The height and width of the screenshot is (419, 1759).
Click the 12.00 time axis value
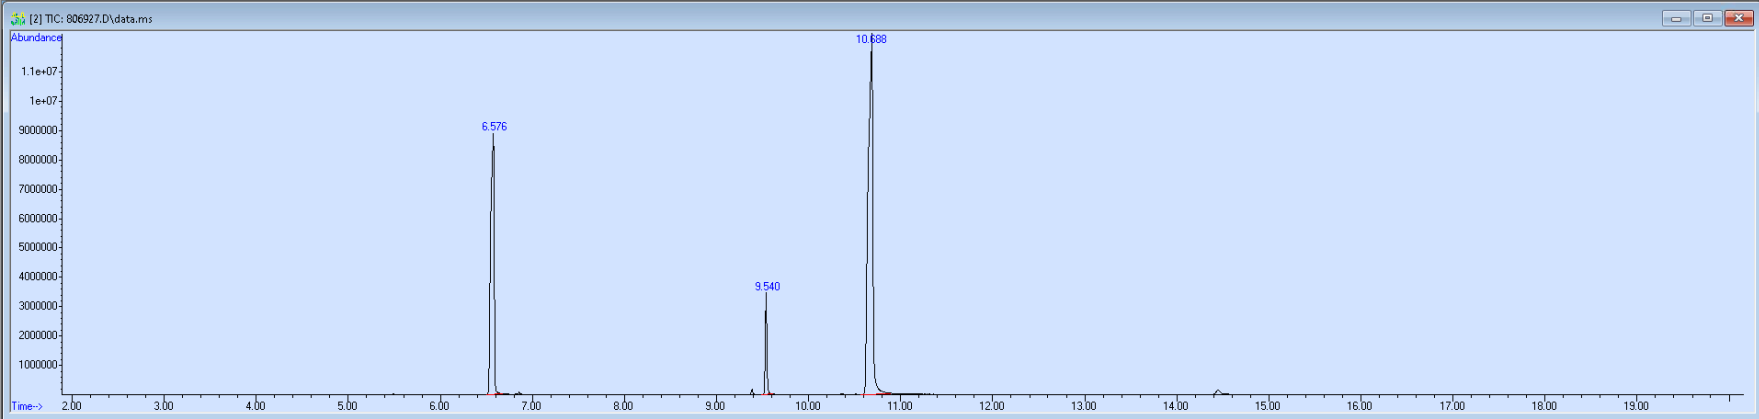click(992, 406)
